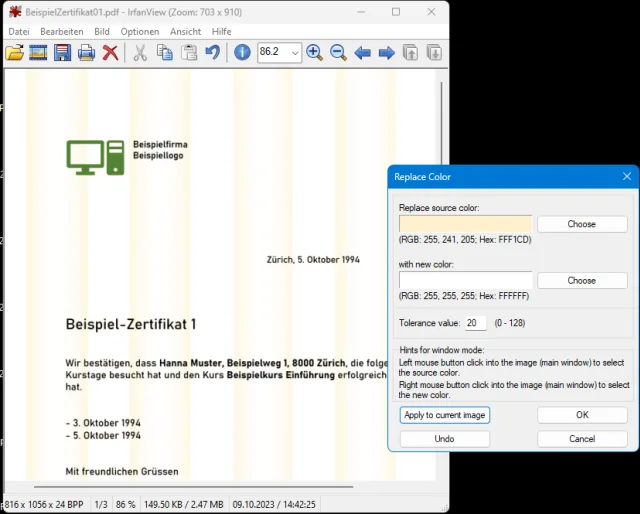The width and height of the screenshot is (640, 514).
Task: Click the Copy icon in toolbar
Action: (x=165, y=53)
